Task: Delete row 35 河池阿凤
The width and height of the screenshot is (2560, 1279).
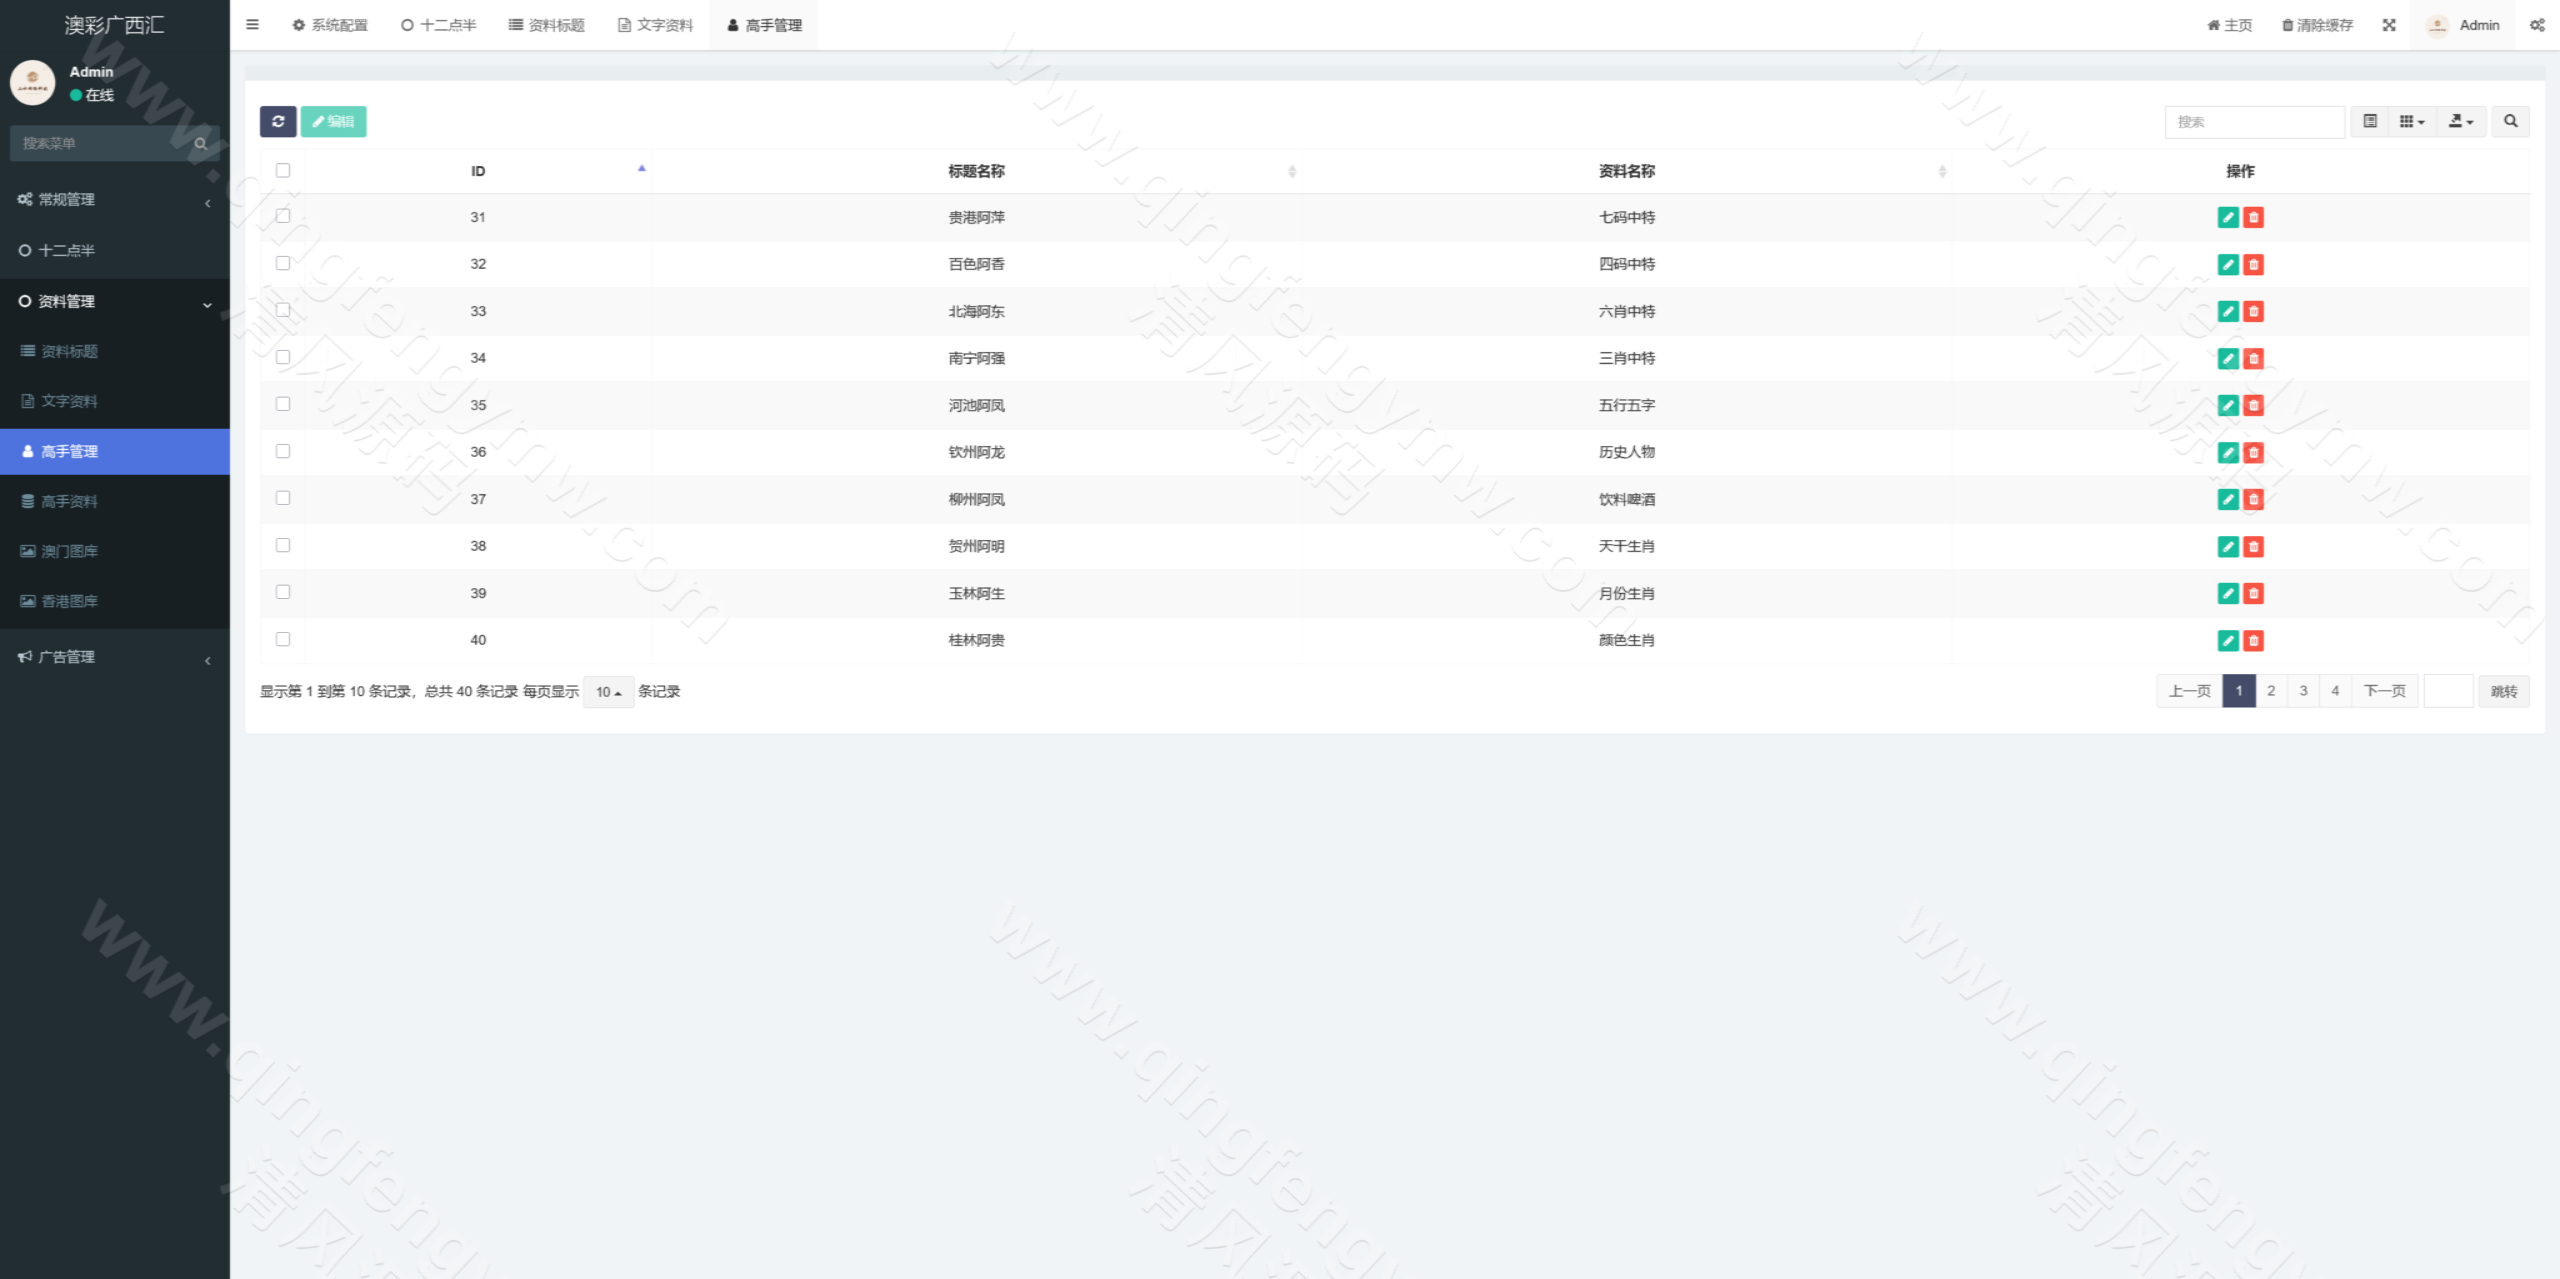Action: pyautogui.click(x=2253, y=405)
